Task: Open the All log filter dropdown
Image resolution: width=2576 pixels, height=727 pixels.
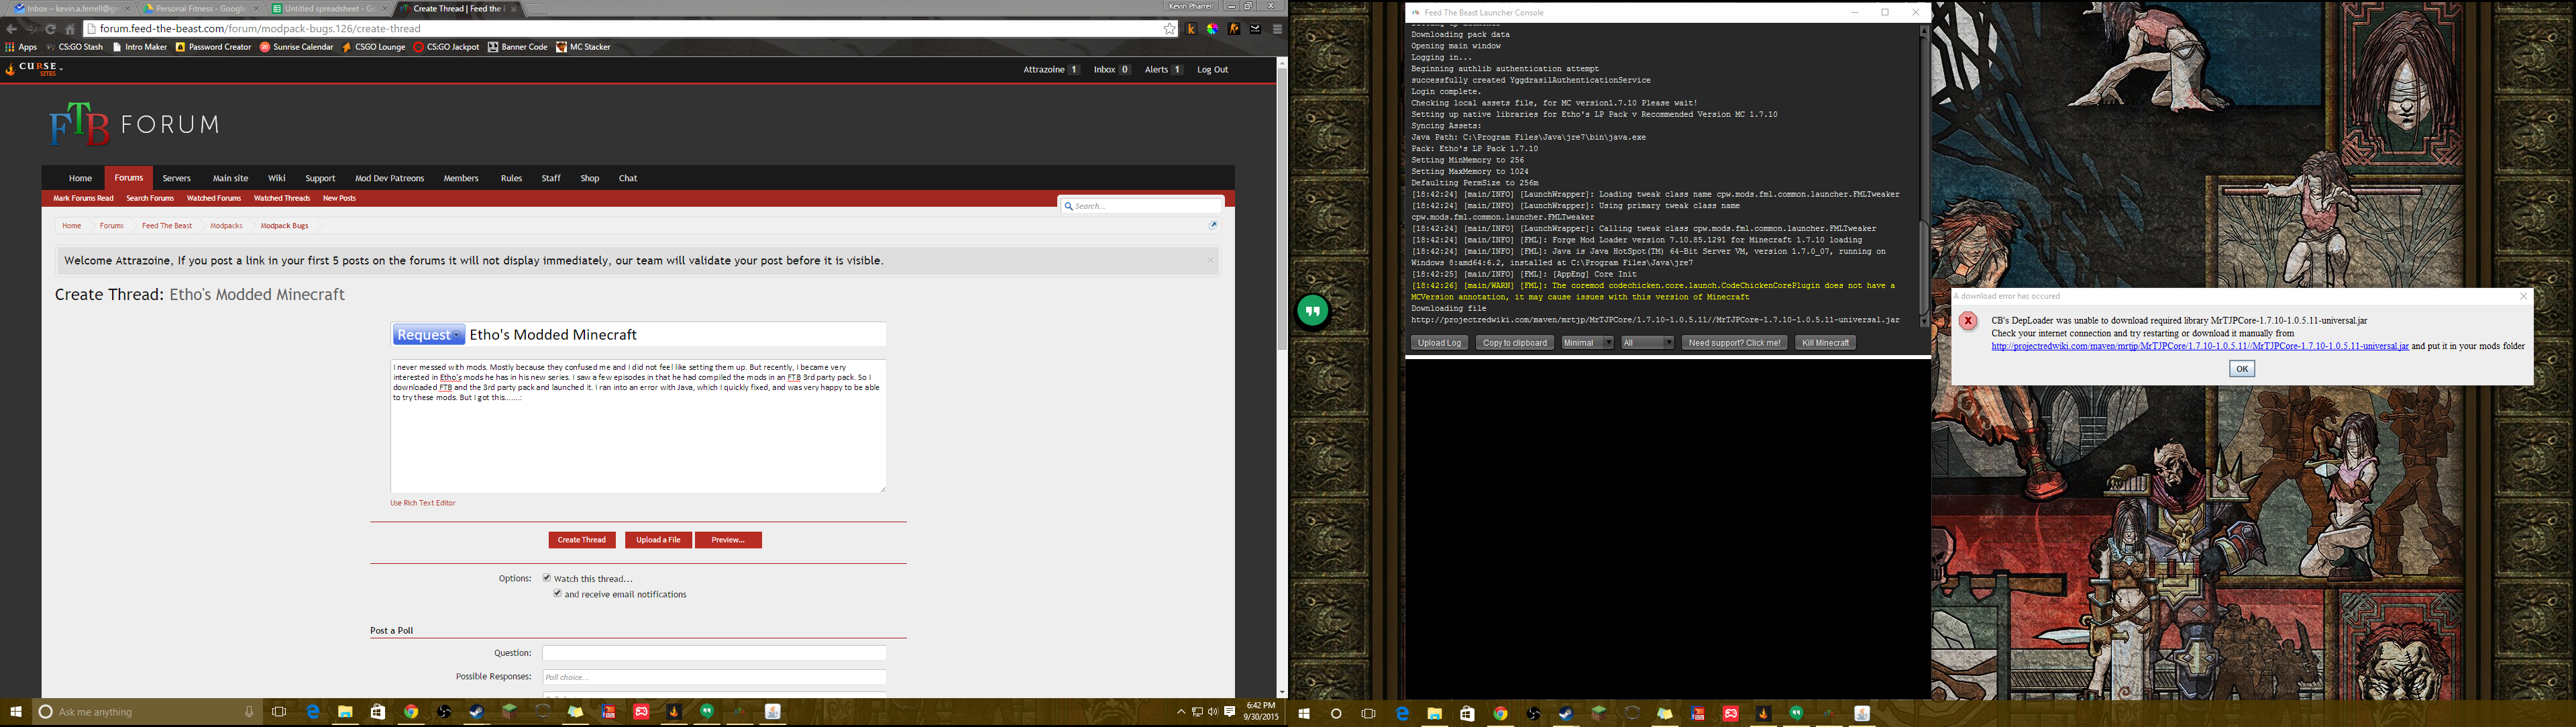Action: point(1647,343)
